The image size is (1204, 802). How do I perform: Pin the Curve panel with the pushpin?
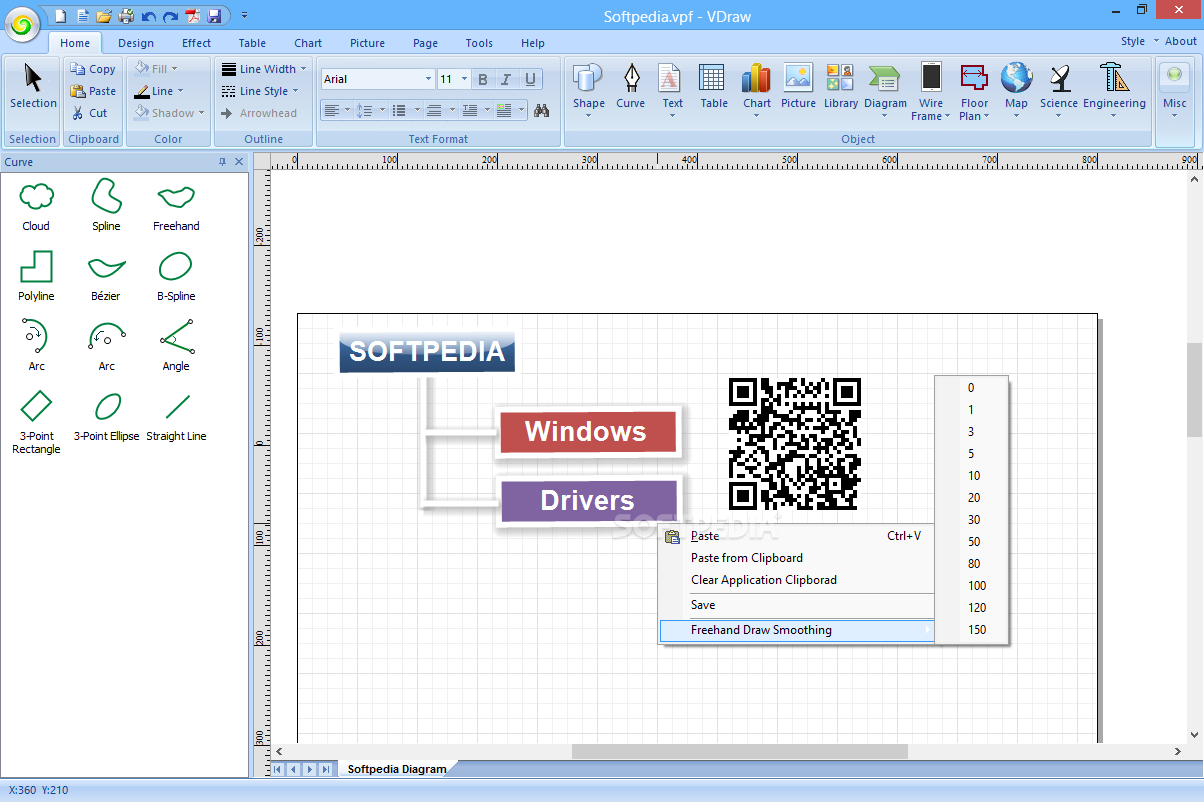[222, 162]
